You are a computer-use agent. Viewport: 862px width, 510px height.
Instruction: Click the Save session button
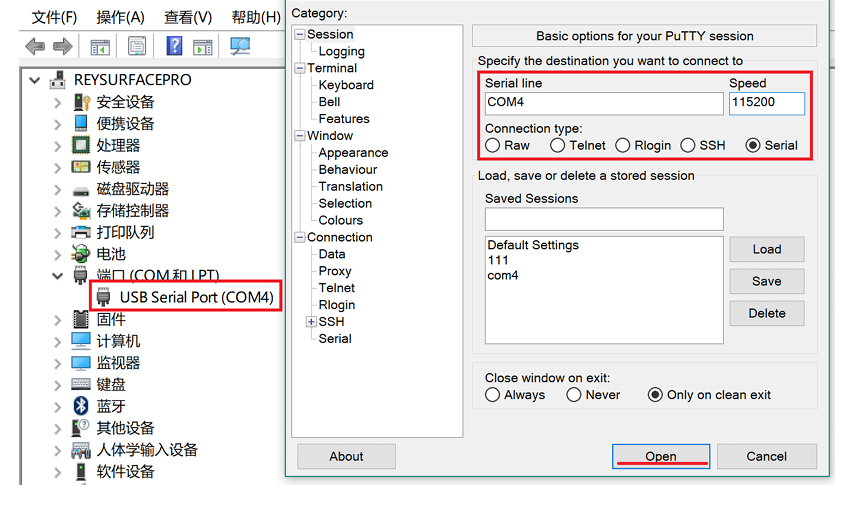(767, 281)
